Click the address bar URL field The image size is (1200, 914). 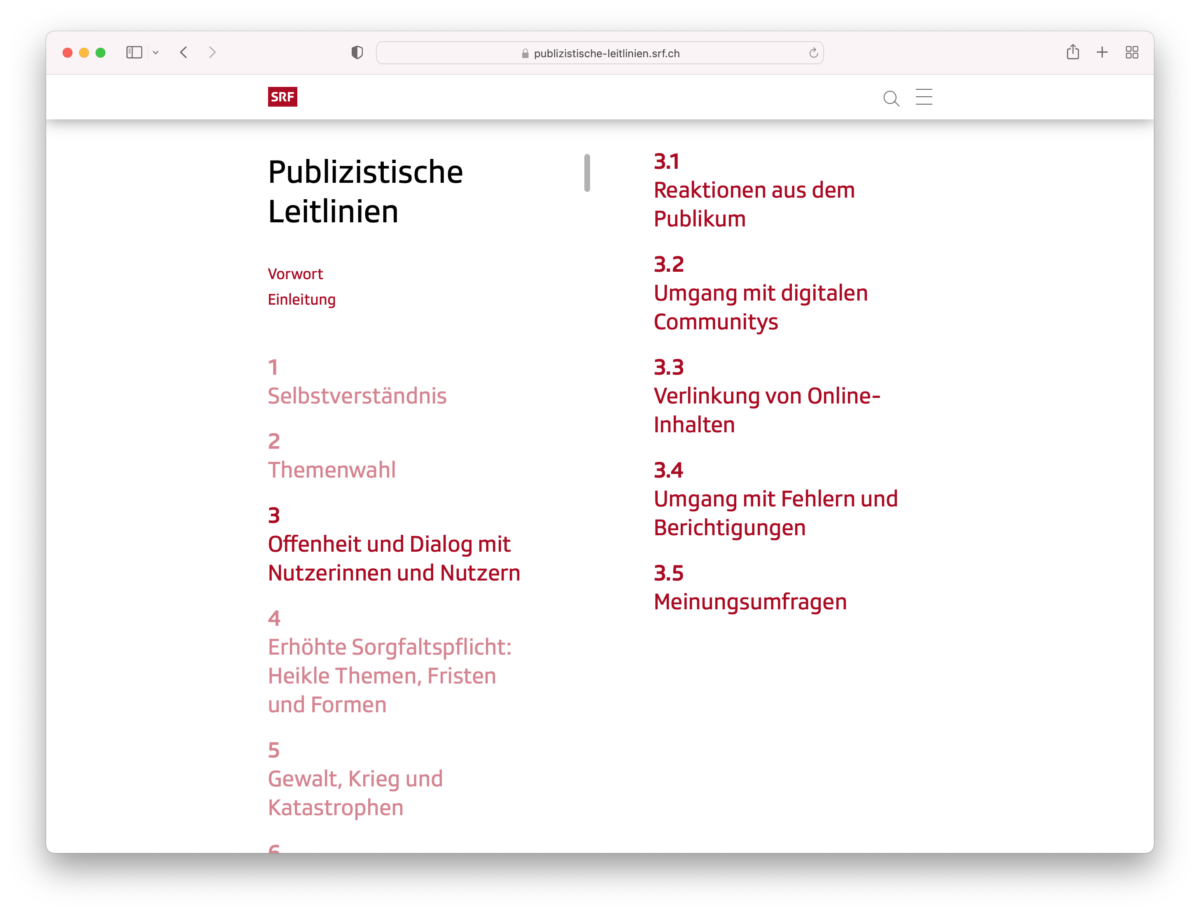pyautogui.click(x=600, y=53)
